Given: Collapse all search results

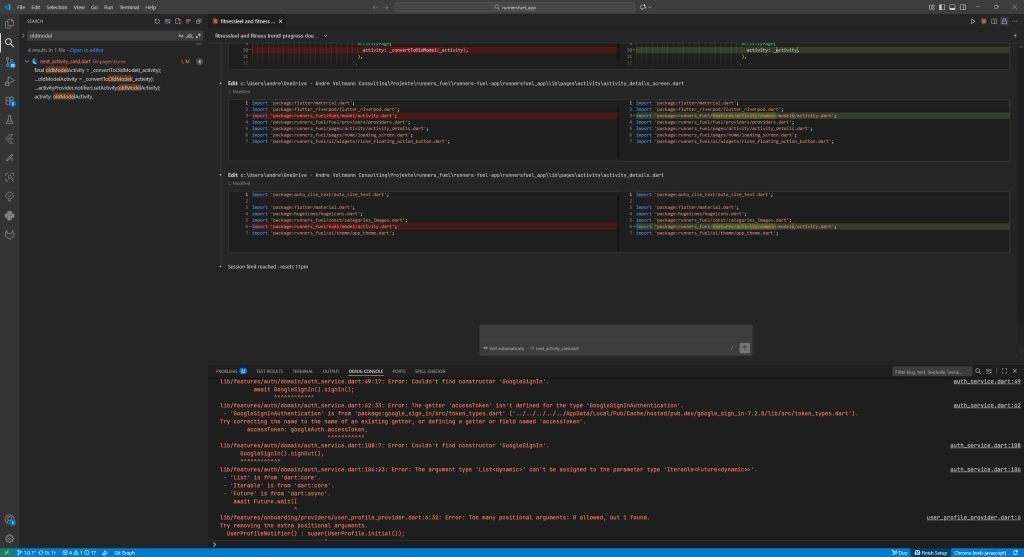Looking at the screenshot, I should 199,21.
